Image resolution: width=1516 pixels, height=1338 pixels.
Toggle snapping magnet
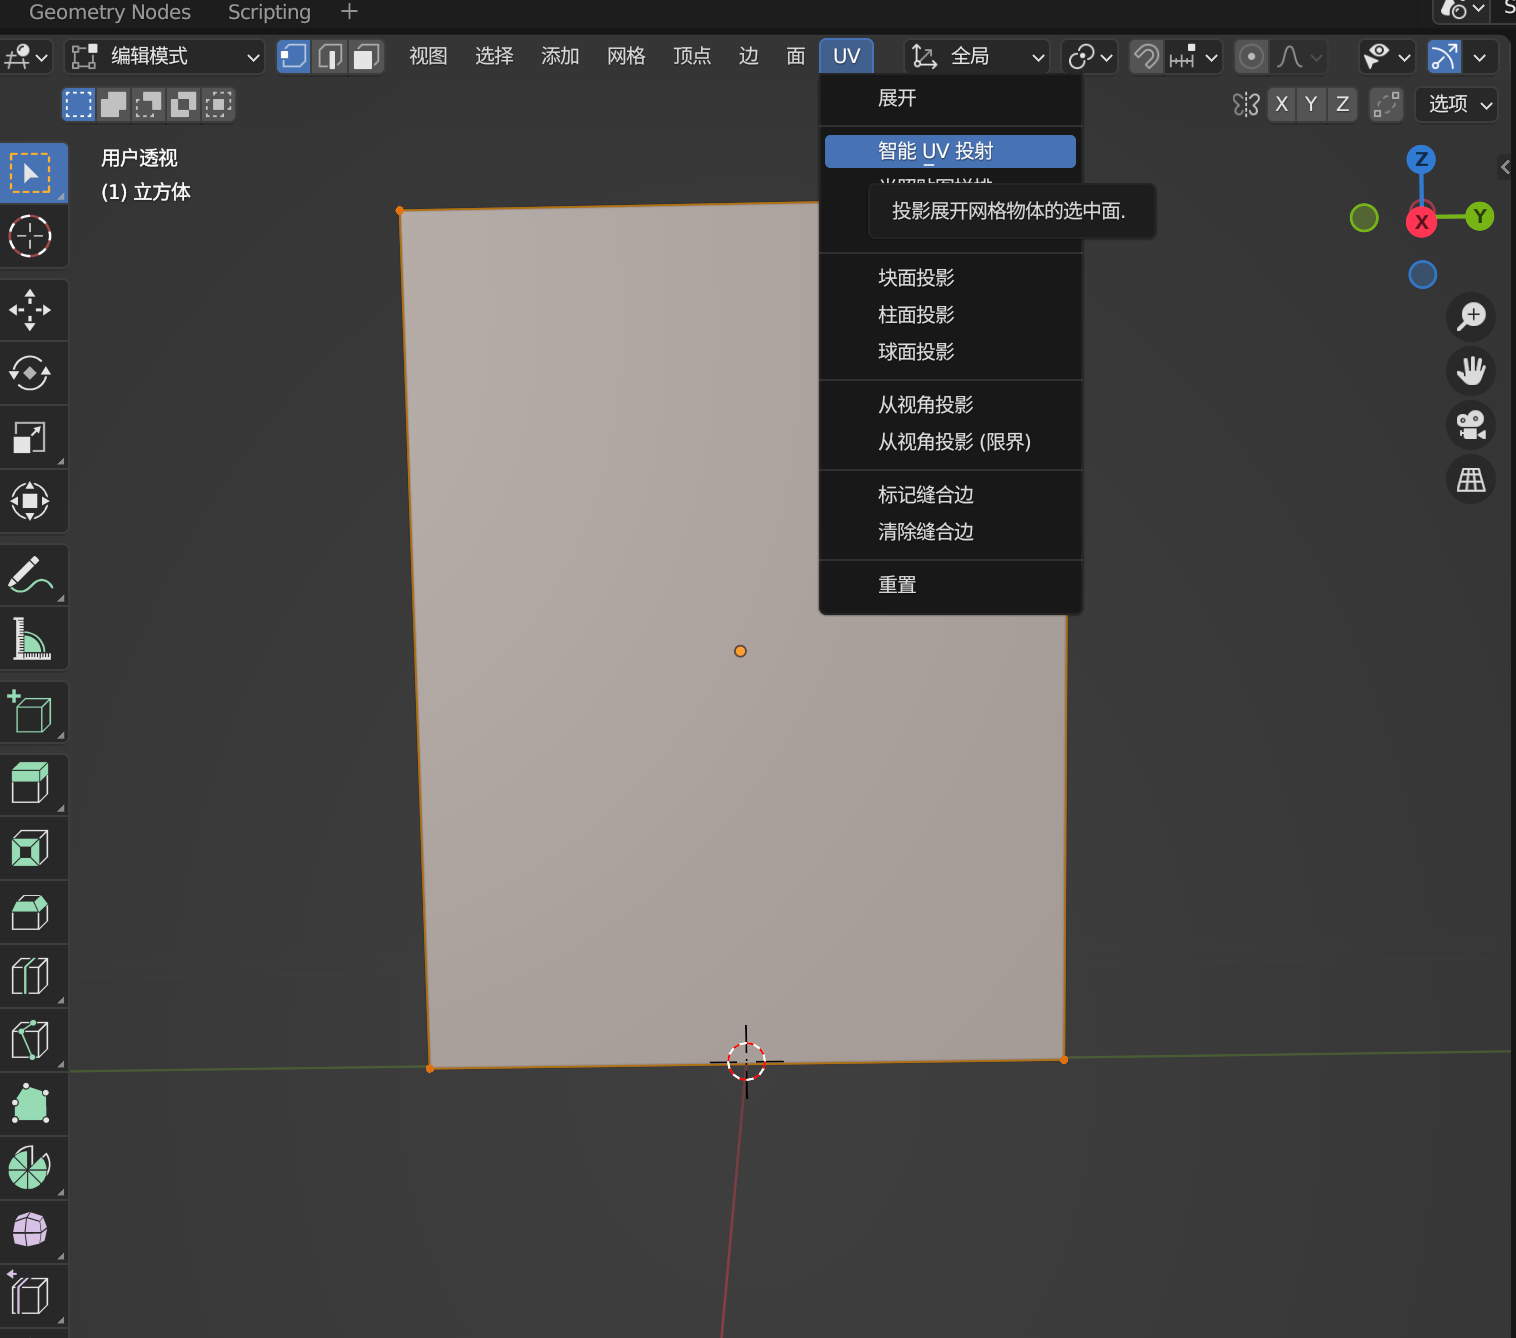point(1147,57)
